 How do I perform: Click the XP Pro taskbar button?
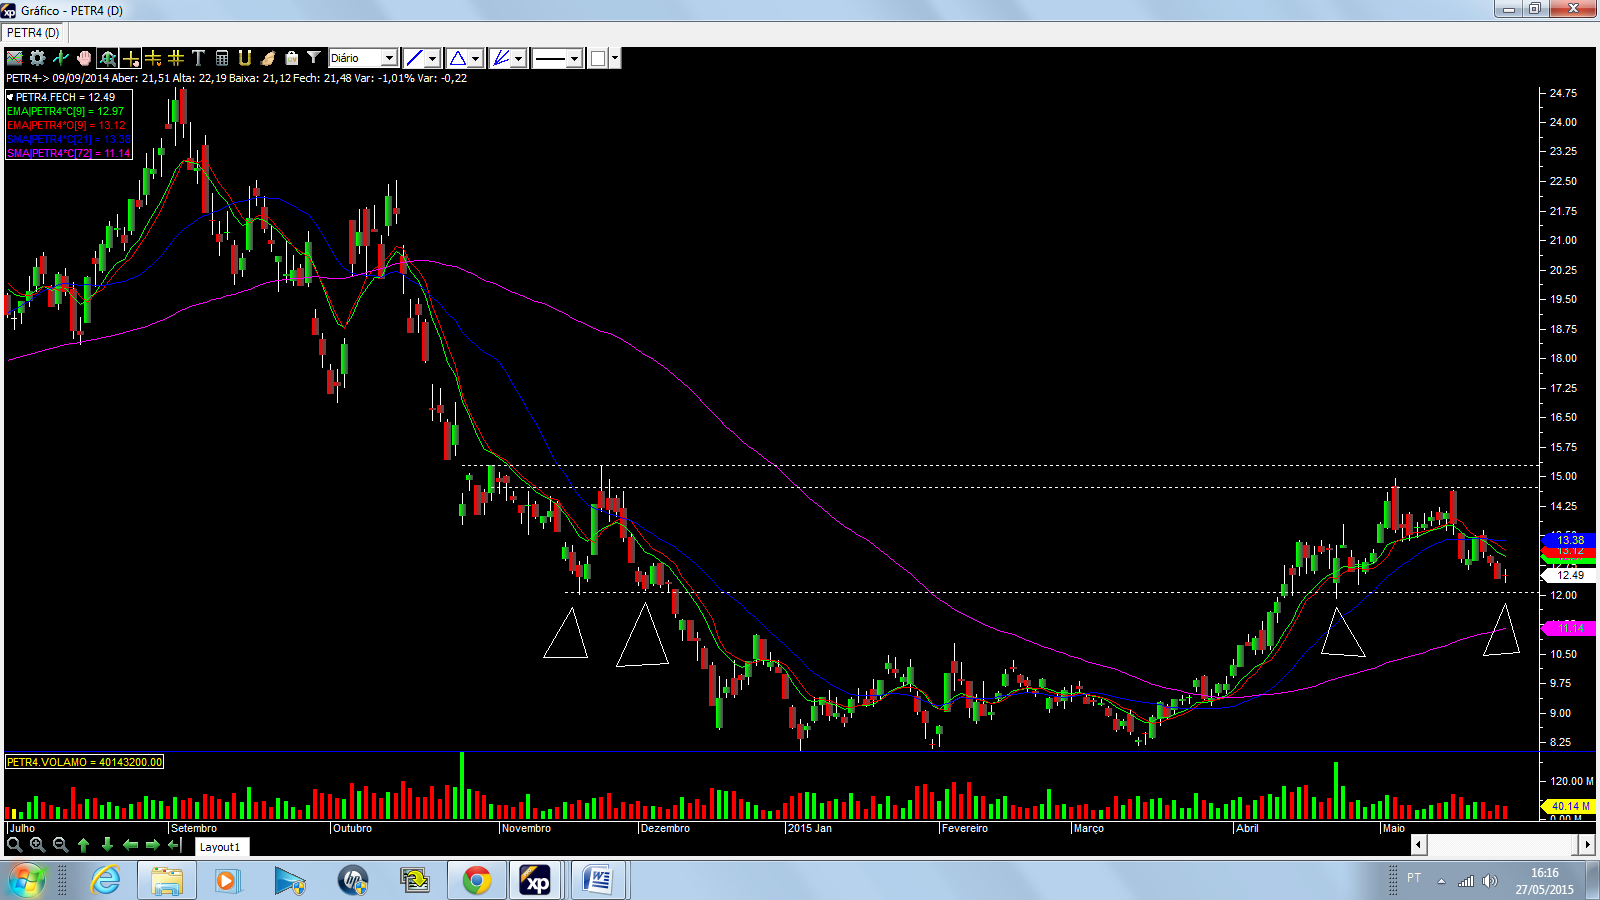[537, 881]
